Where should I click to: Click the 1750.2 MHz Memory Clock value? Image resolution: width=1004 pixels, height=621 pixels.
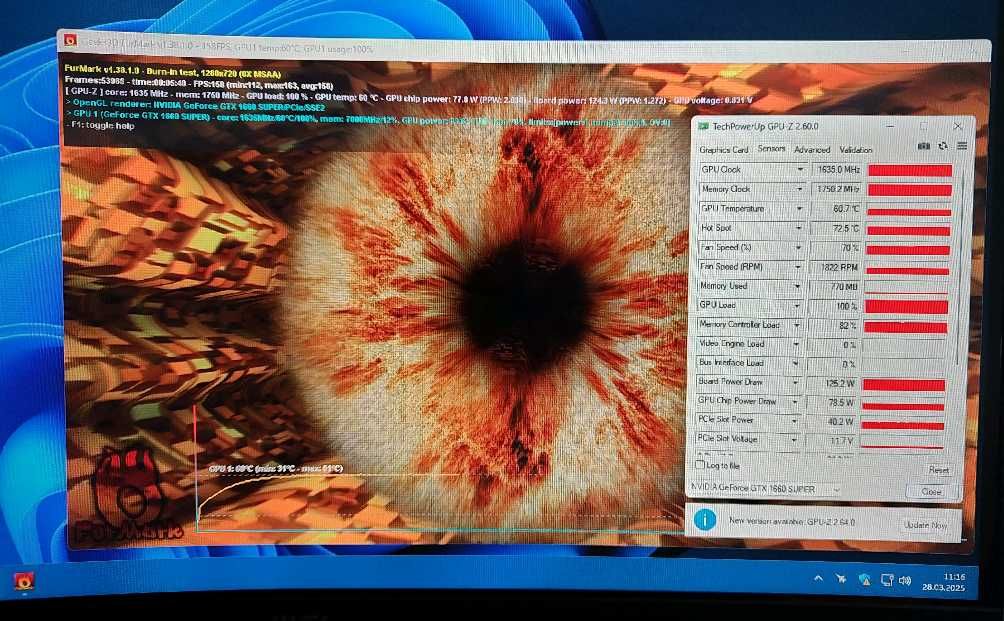point(837,190)
